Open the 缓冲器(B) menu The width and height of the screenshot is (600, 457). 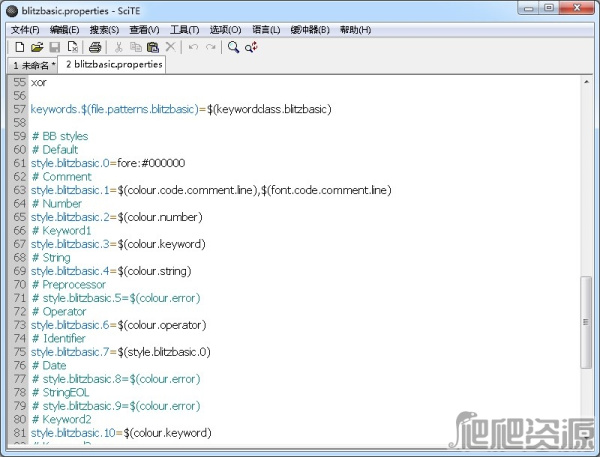309,29
